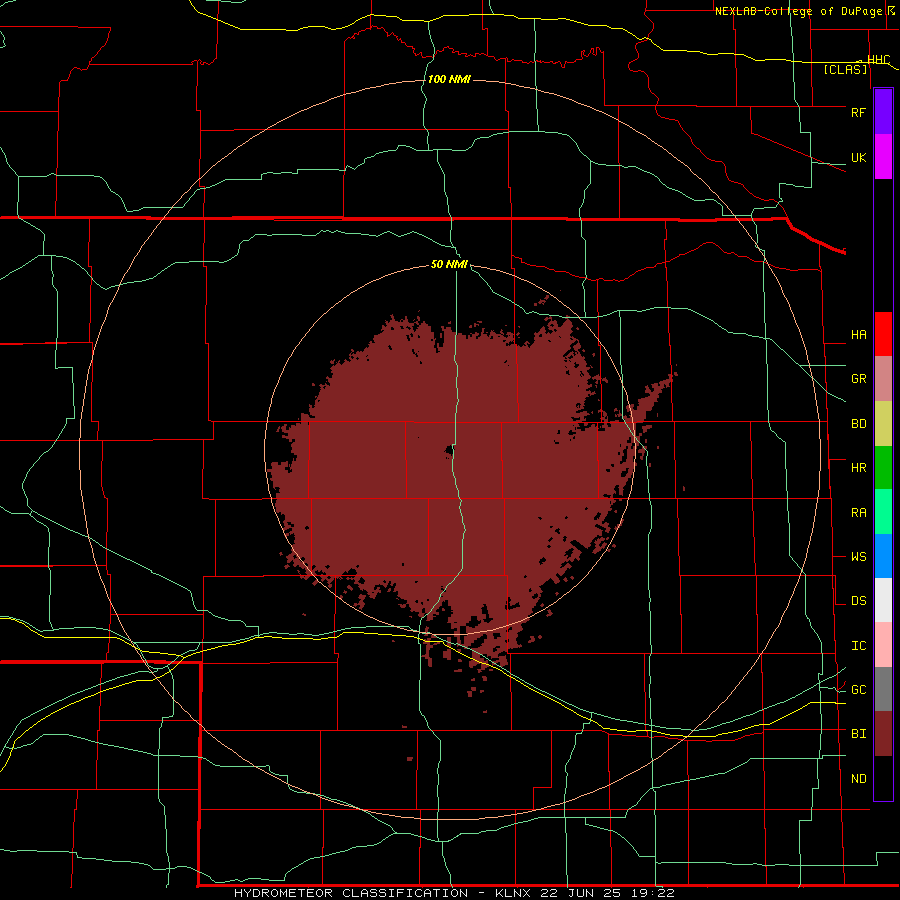Click the HR legend label

pyautogui.click(x=858, y=468)
